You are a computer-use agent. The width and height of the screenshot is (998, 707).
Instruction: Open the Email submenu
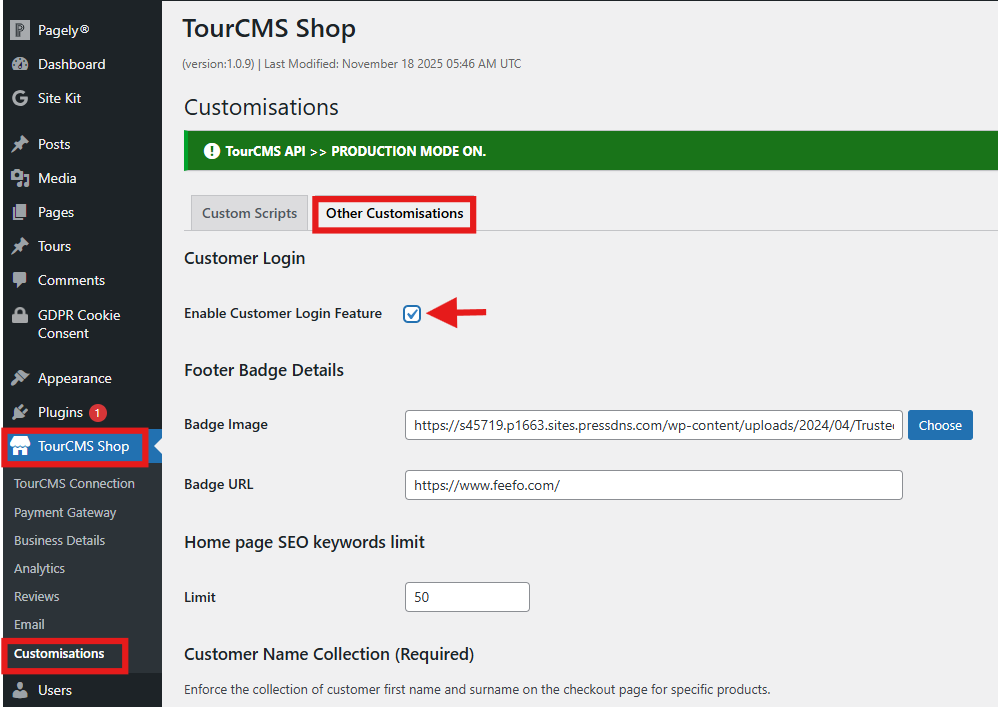click(x=29, y=624)
